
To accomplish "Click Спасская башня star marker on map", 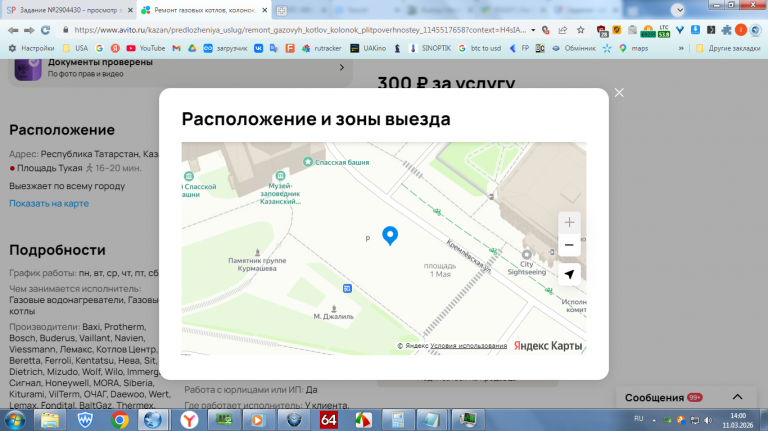I will [x=308, y=162].
